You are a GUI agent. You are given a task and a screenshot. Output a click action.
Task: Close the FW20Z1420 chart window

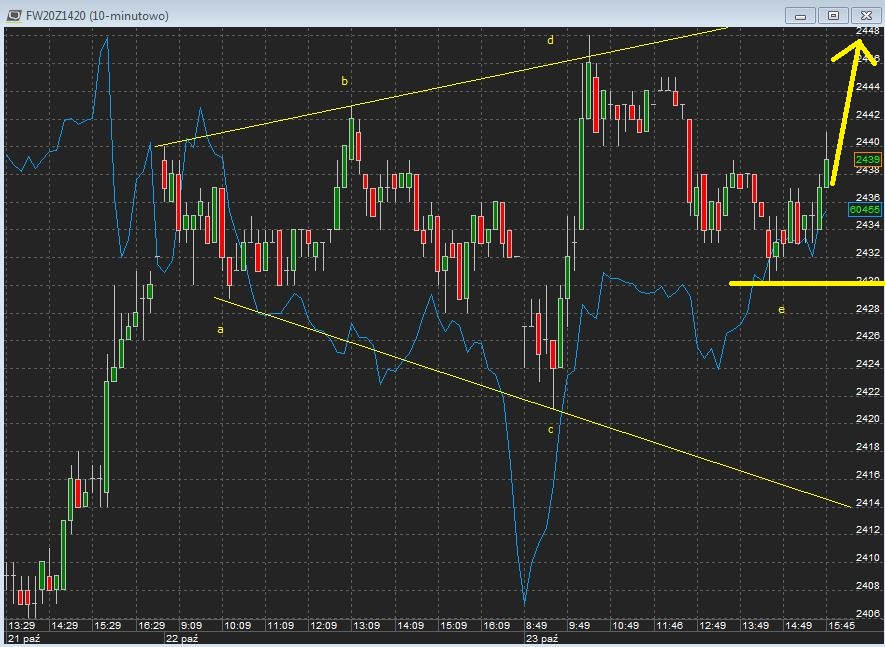pyautogui.click(x=865, y=16)
